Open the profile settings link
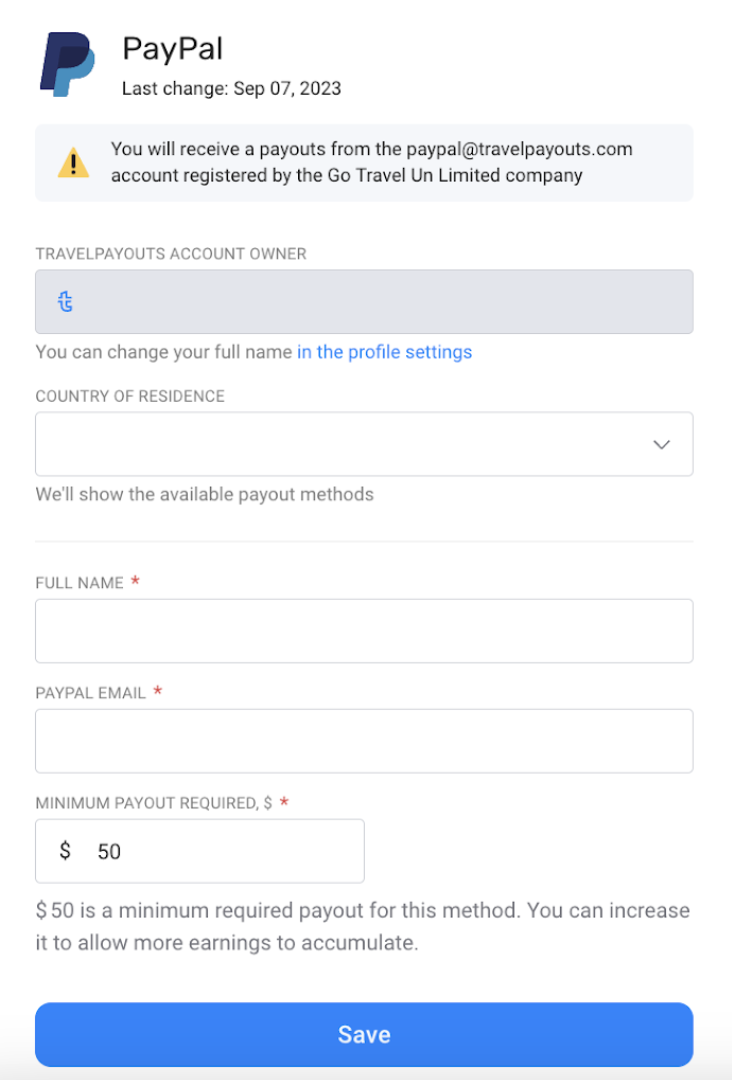 (x=384, y=352)
